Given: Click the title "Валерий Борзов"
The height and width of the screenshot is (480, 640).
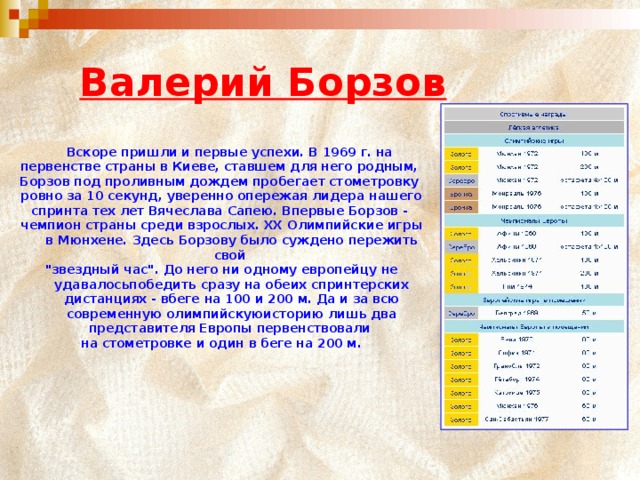Looking at the screenshot, I should (x=263, y=83).
